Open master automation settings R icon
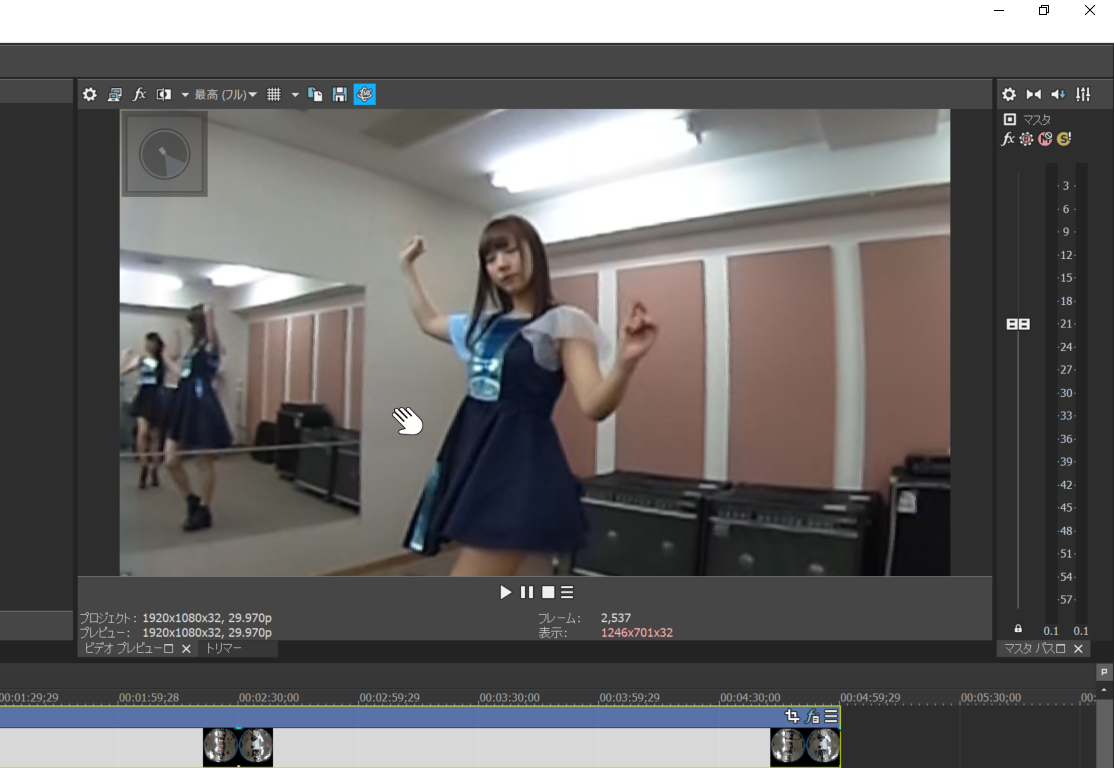Image resolution: width=1114 pixels, height=768 pixels. pyautogui.click(x=1027, y=139)
